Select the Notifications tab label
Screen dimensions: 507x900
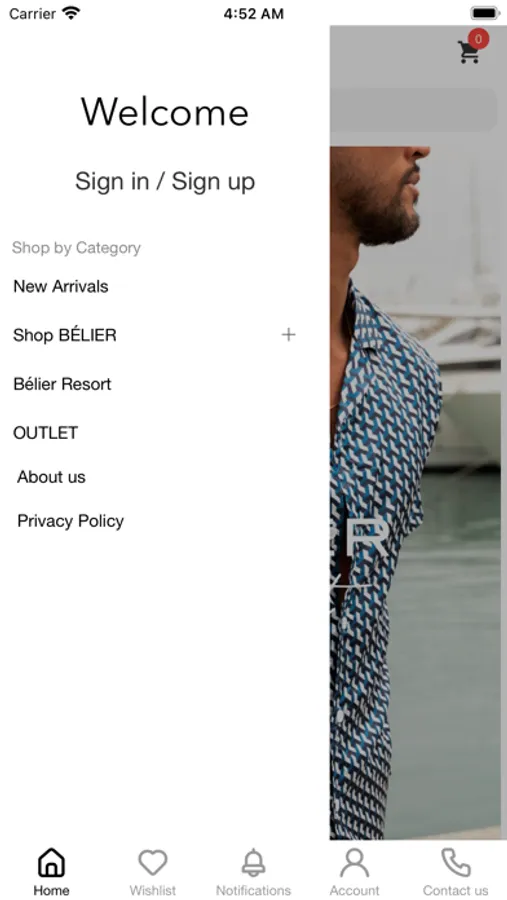pyautogui.click(x=253, y=890)
